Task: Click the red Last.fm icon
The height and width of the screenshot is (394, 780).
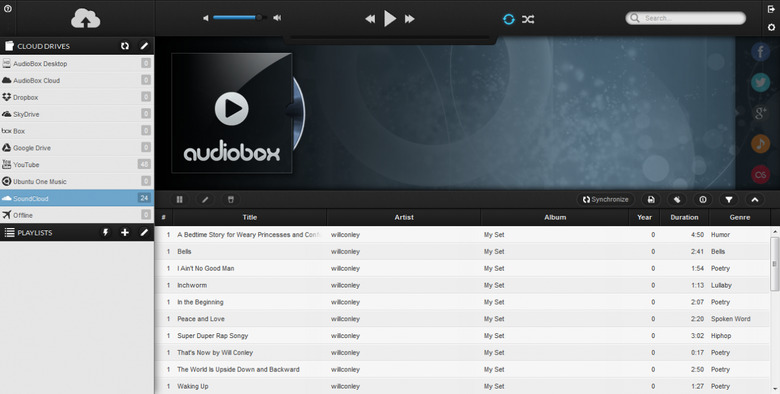Action: tap(760, 175)
